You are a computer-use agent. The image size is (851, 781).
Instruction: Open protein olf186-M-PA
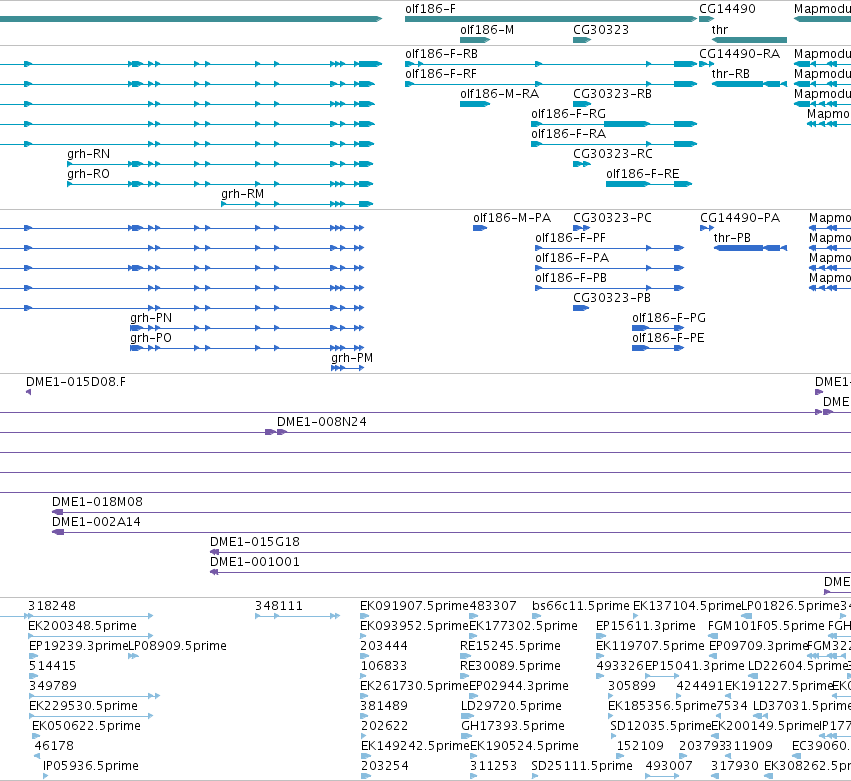[480, 228]
